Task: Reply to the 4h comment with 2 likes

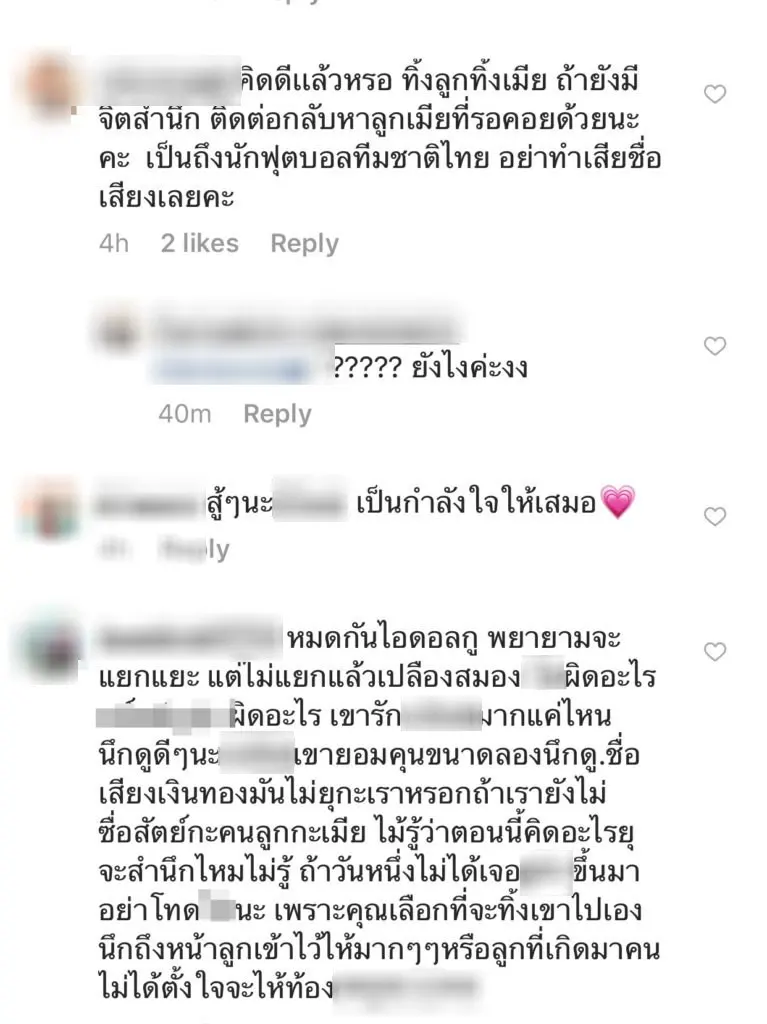Action: [304, 244]
